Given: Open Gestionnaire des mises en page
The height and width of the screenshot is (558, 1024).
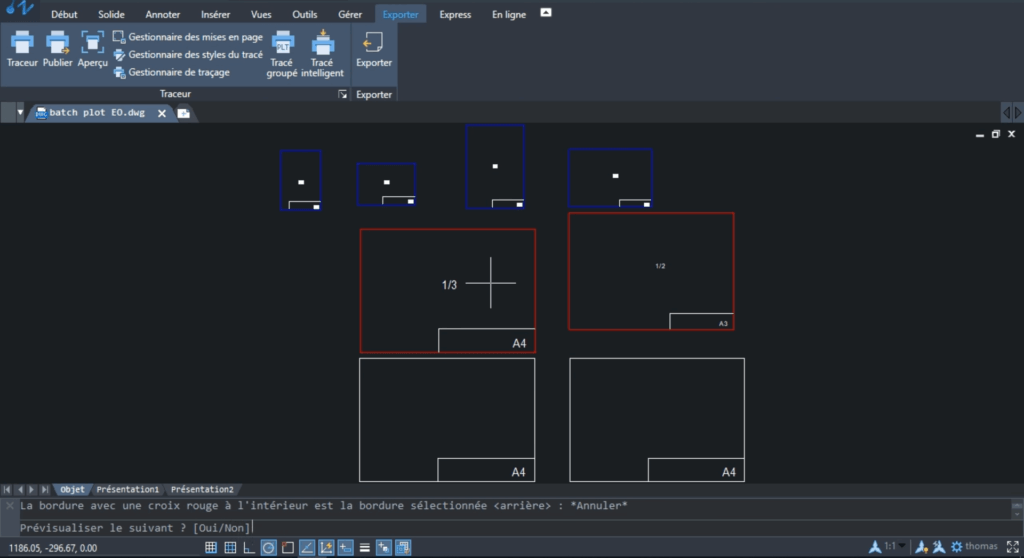Looking at the screenshot, I should 188,37.
